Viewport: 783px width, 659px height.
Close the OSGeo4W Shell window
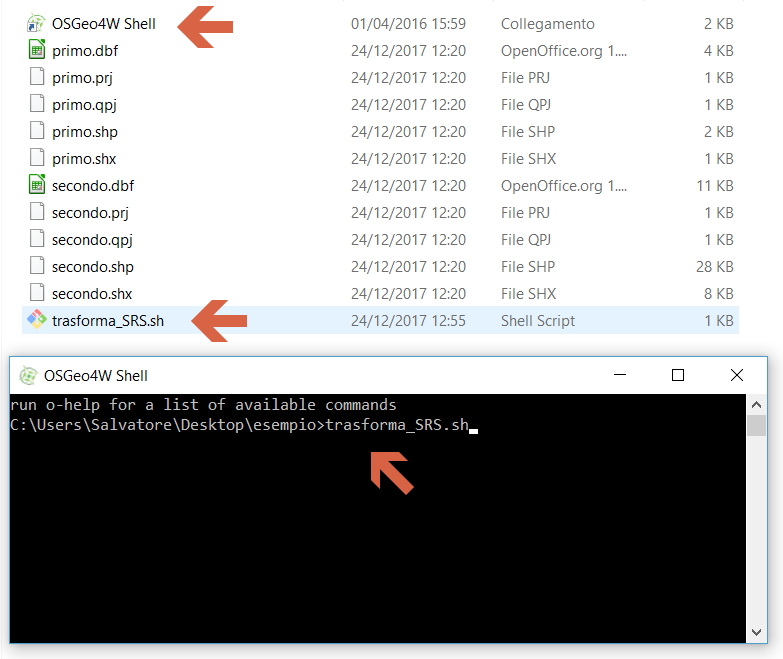point(737,375)
